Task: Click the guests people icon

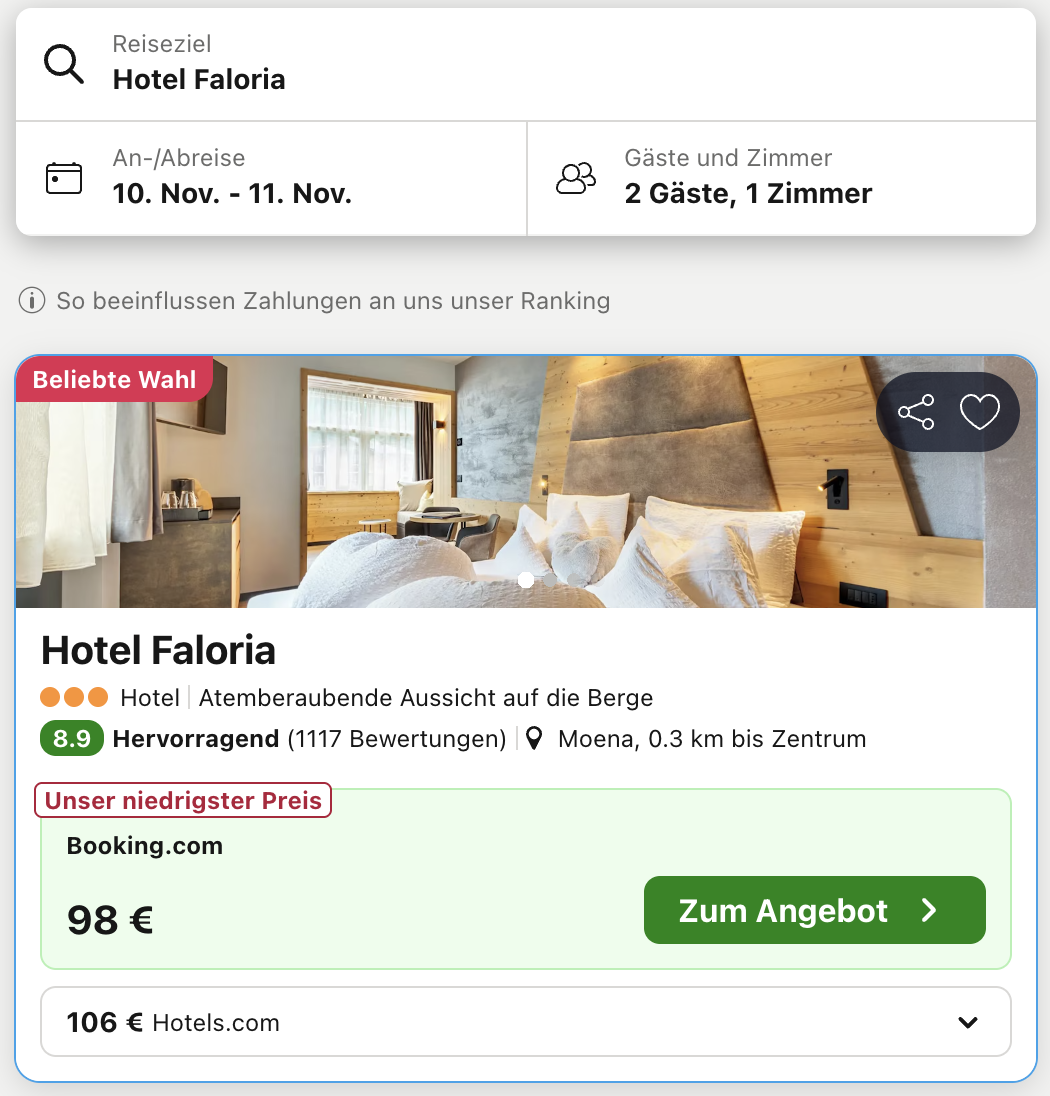Action: pyautogui.click(x=576, y=178)
